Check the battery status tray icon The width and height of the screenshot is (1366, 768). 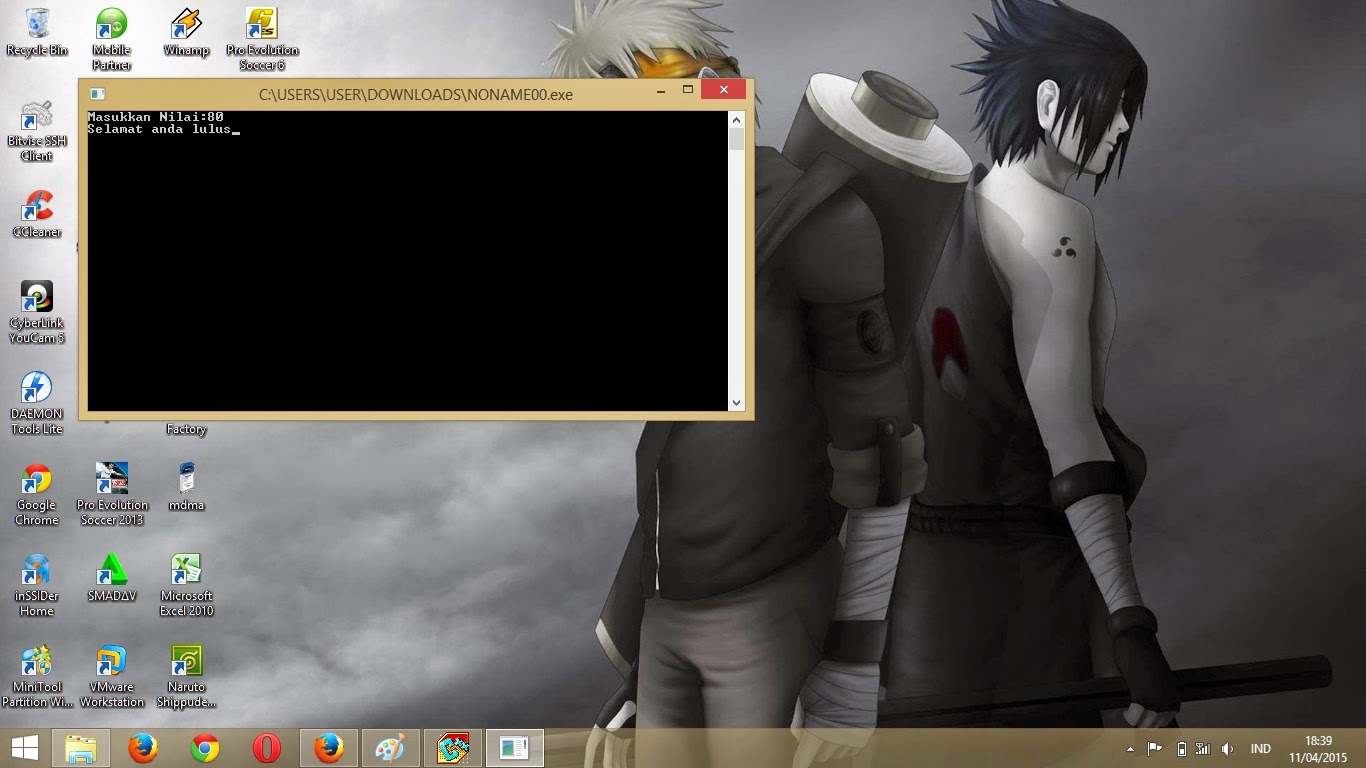[1181, 749]
